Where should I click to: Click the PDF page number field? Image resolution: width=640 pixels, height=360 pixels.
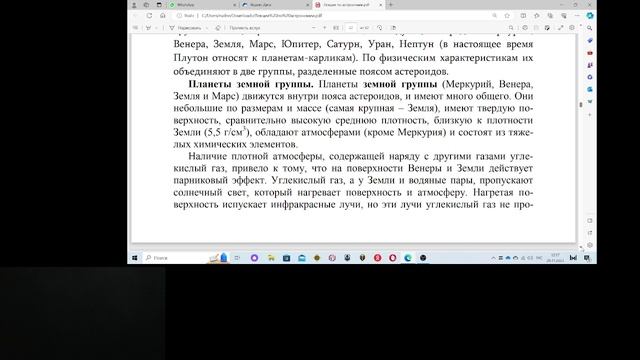[x=350, y=28]
